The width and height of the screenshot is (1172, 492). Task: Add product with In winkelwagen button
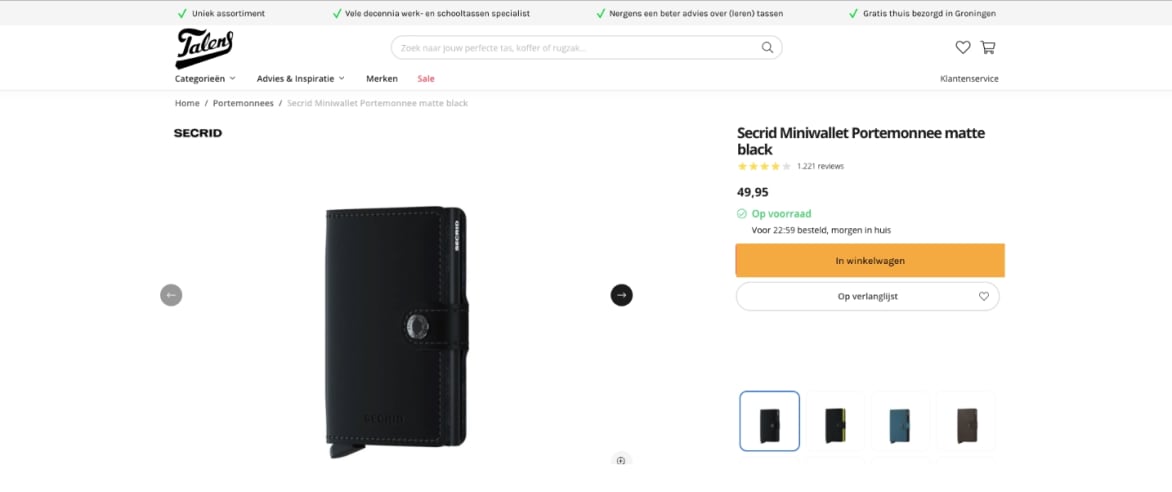click(870, 261)
